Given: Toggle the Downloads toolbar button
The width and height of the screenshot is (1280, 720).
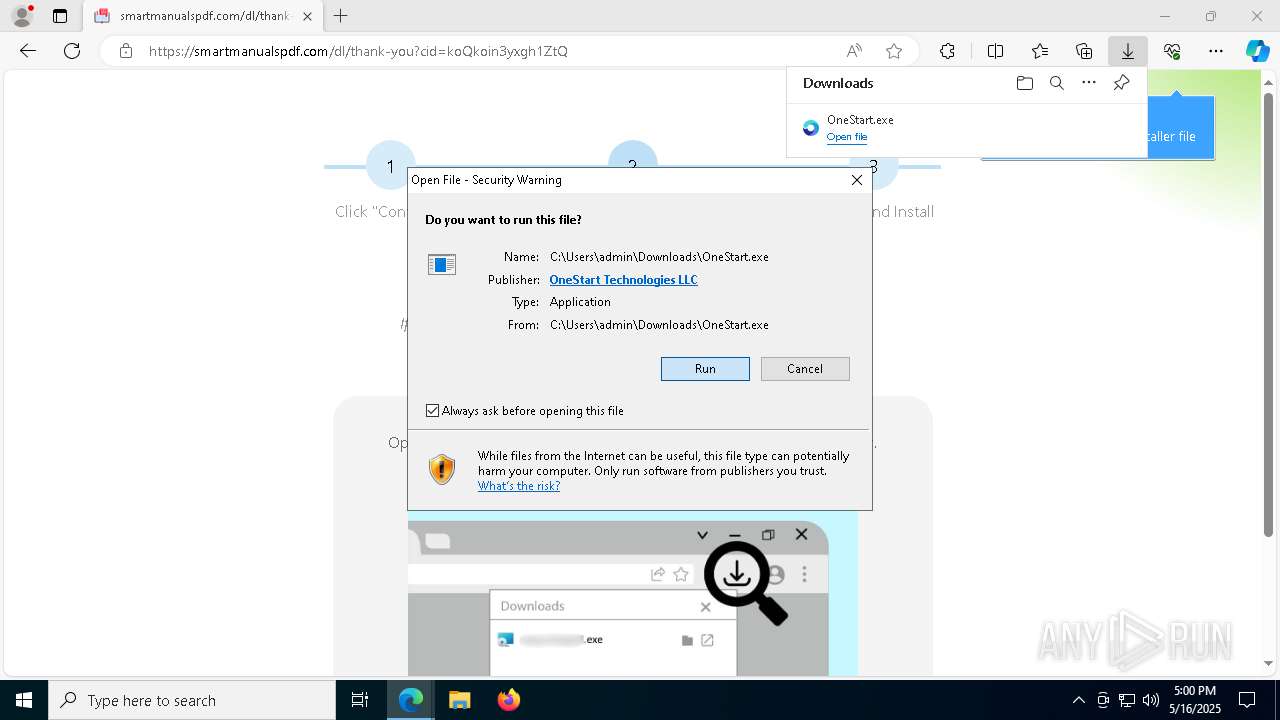Looking at the screenshot, I should click(1128, 51).
